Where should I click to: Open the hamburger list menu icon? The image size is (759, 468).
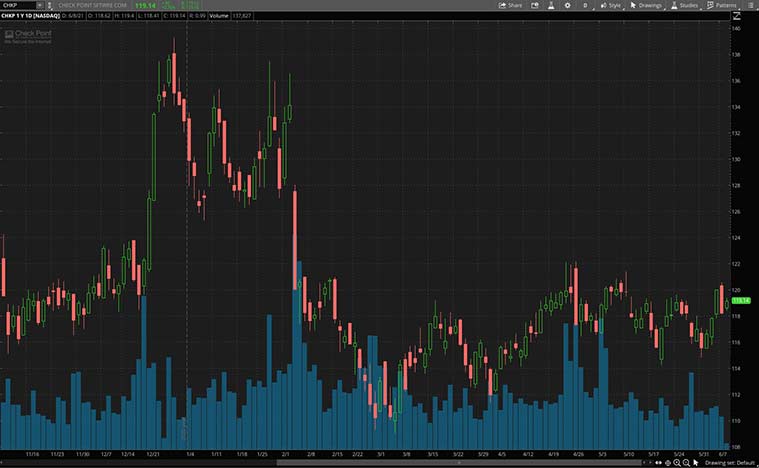(x=751, y=5)
